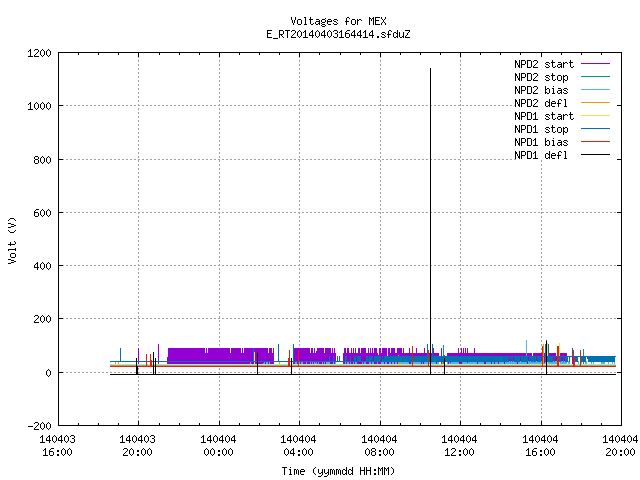Select the 'NPD2 bias' legend label
This screenshot has height=480, width=640.
click(x=541, y=90)
